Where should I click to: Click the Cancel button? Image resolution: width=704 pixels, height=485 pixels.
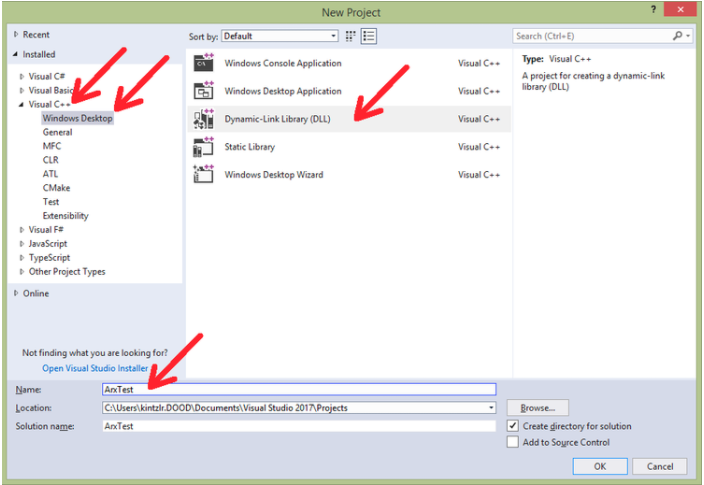[660, 466]
